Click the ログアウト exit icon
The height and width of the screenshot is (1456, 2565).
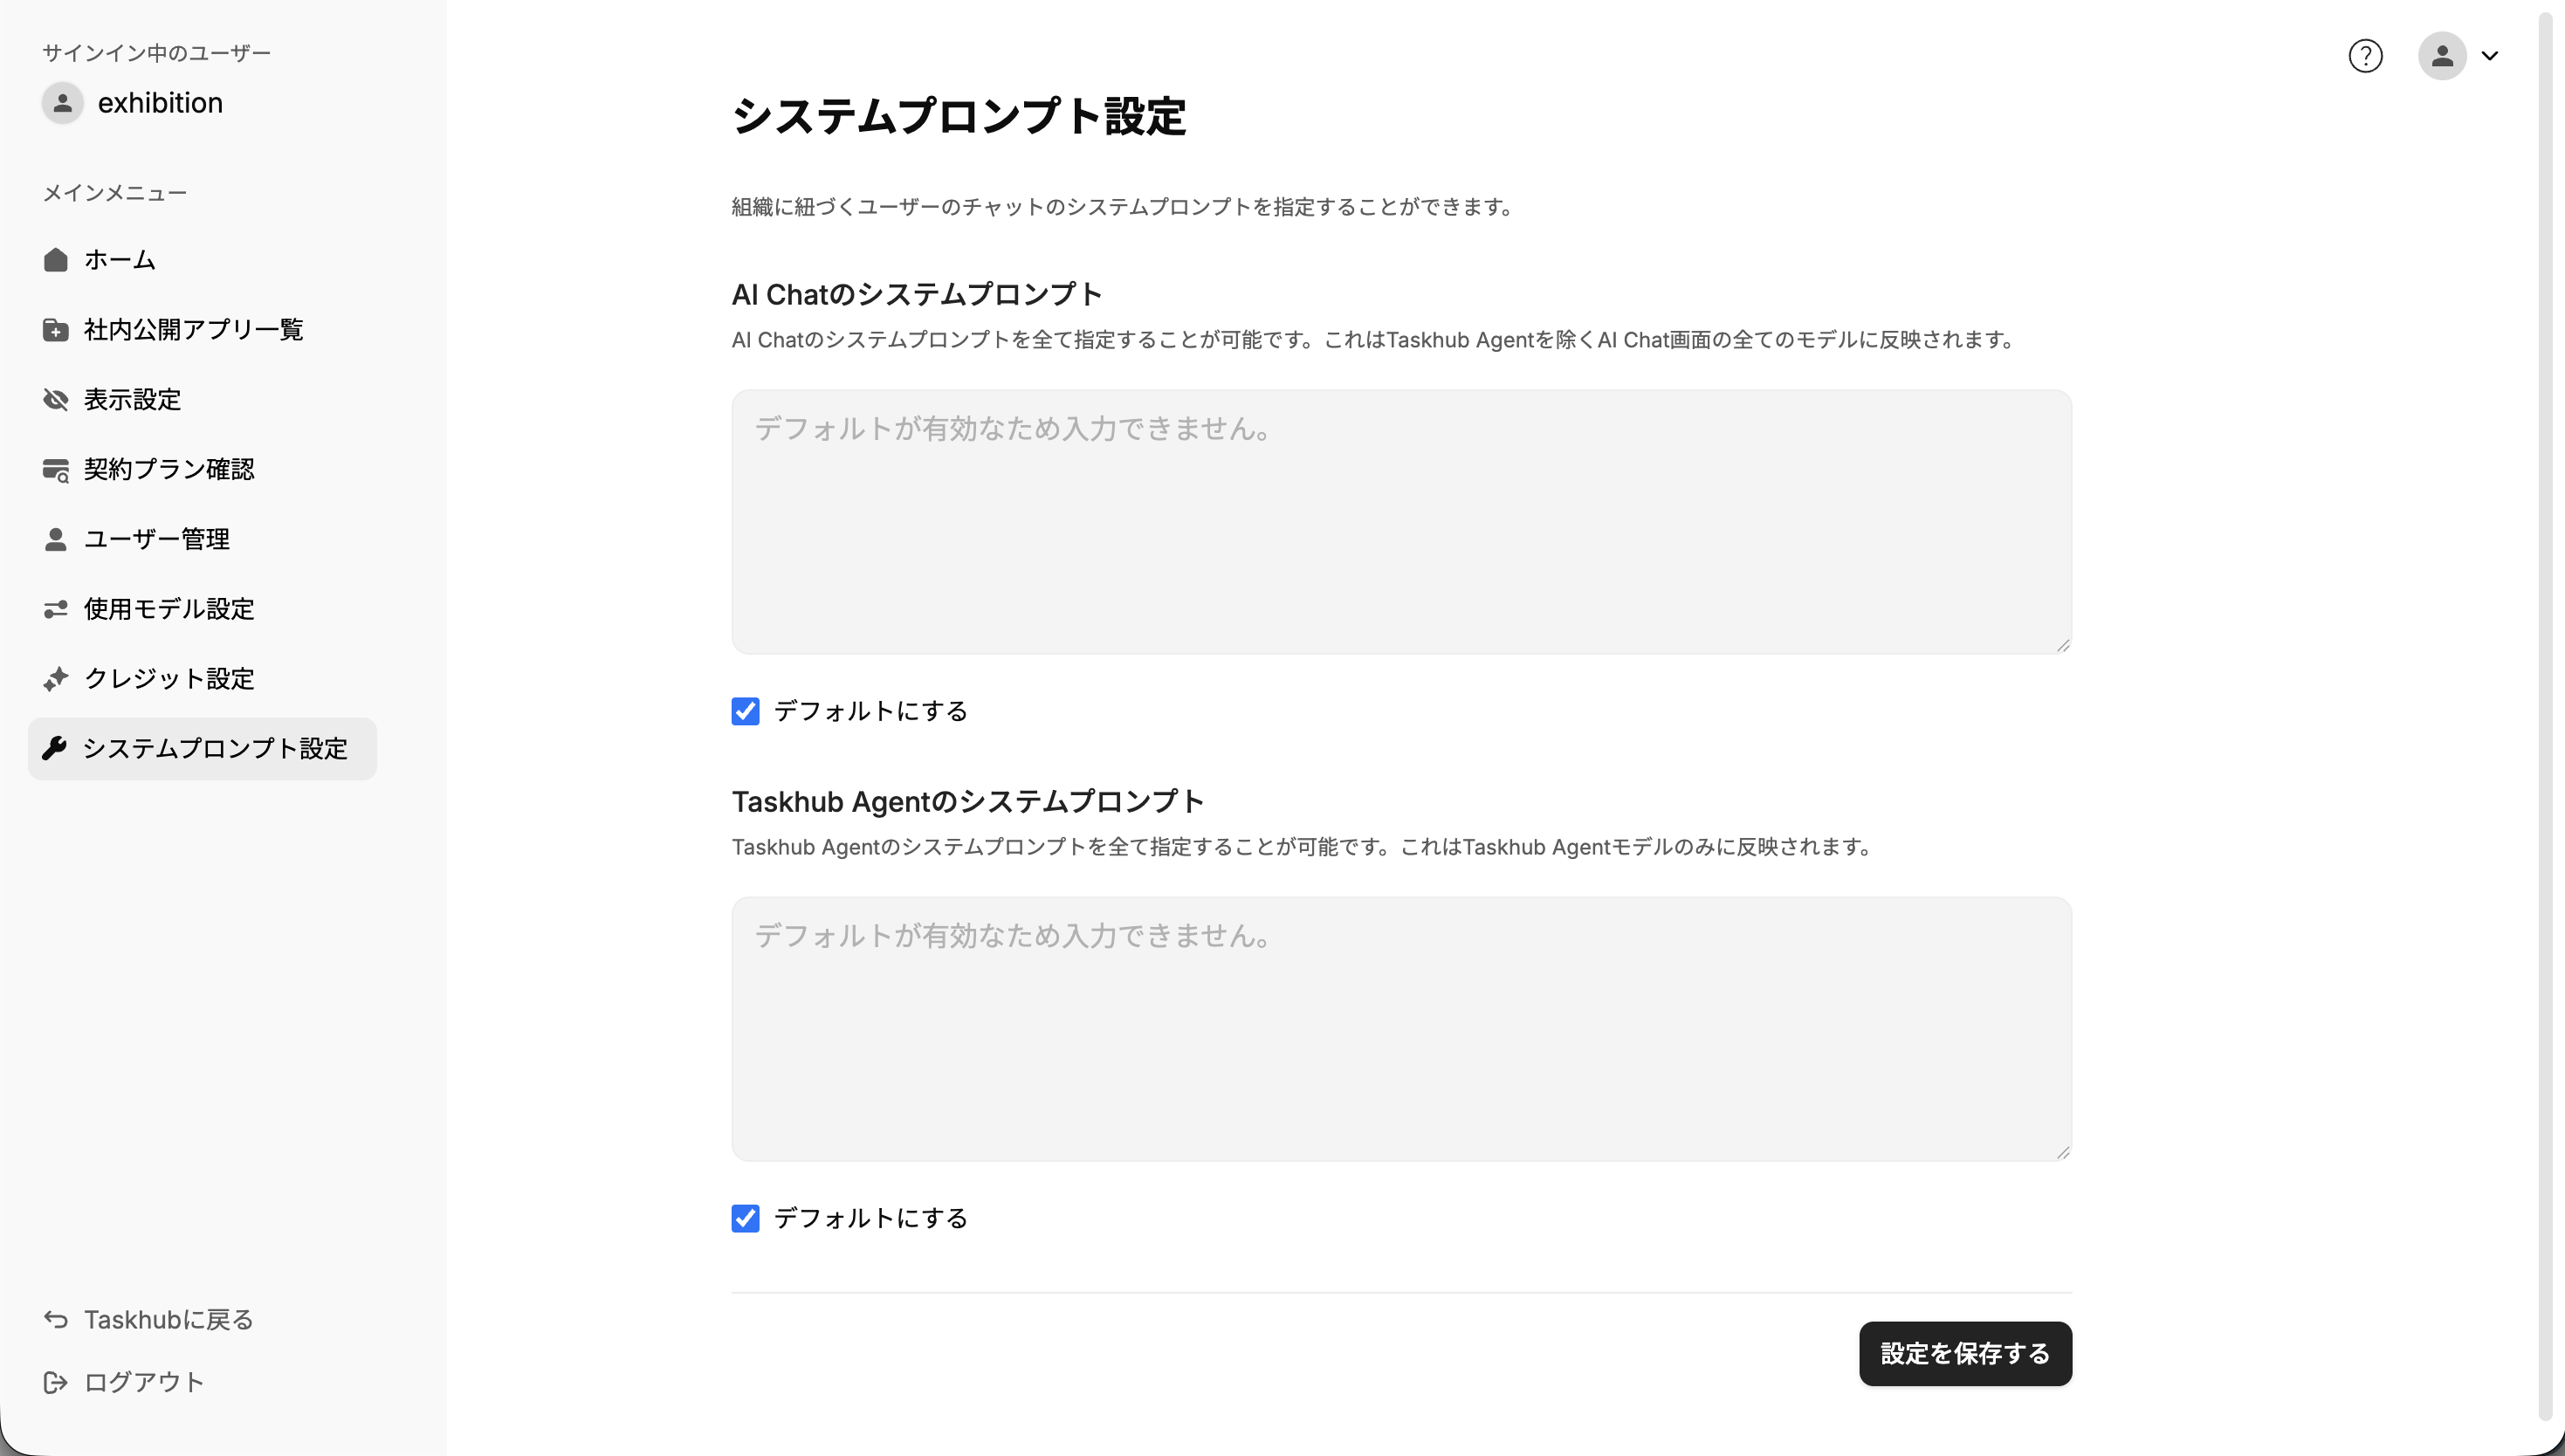click(x=56, y=1382)
